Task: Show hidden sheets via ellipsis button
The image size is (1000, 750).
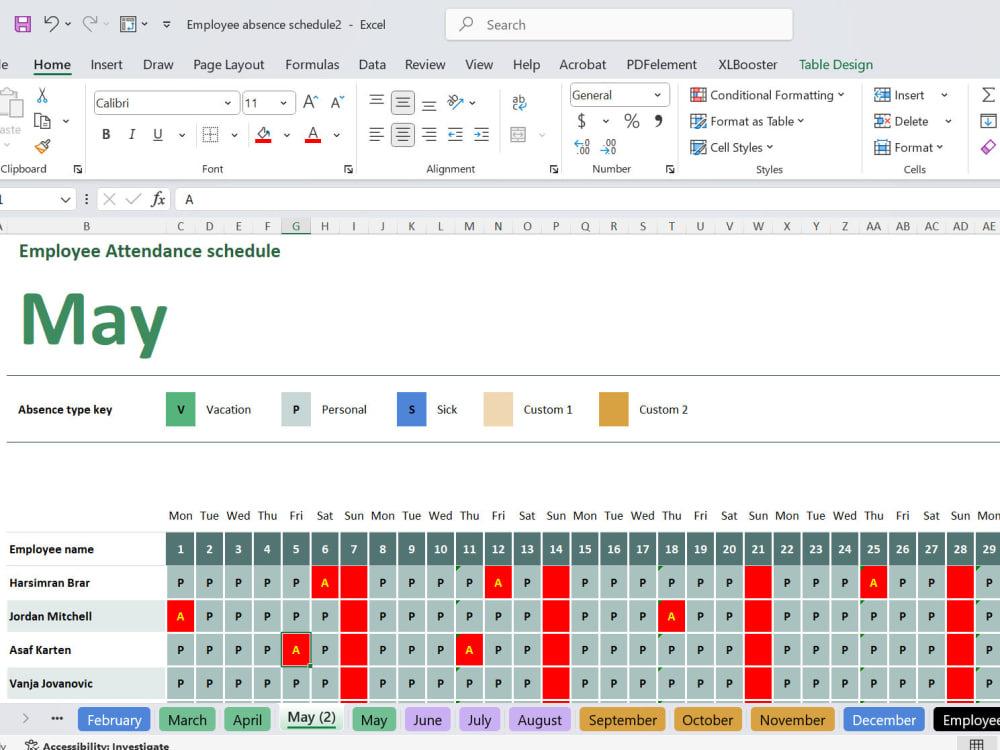Action: pos(57,718)
